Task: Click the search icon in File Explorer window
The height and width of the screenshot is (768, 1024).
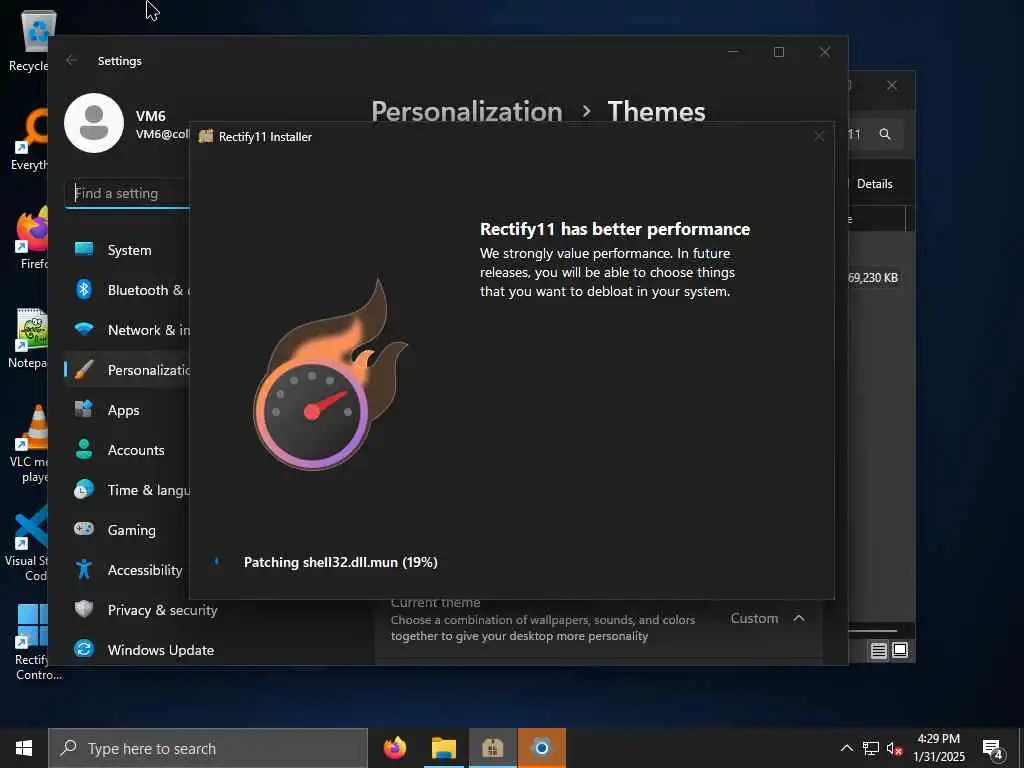Action: point(885,134)
